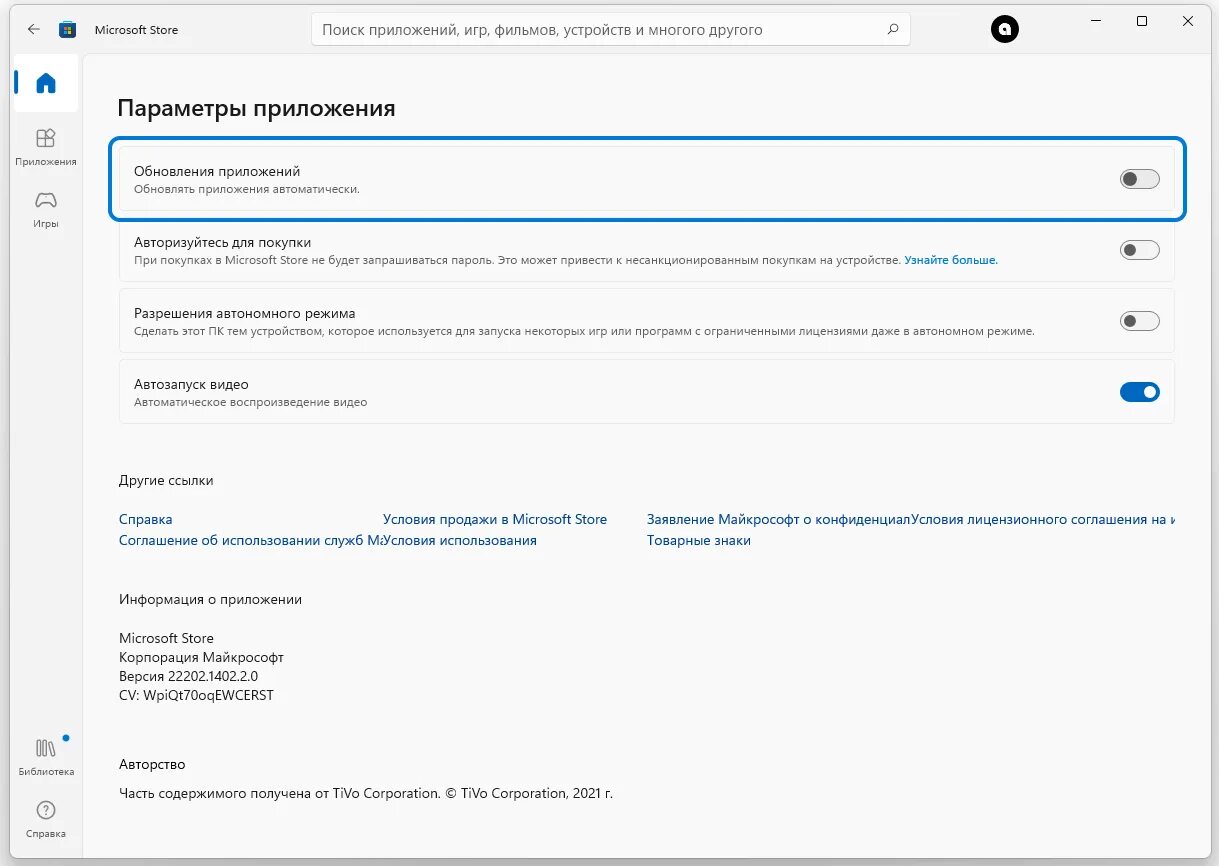Image resolution: width=1219 pixels, height=866 pixels.
Task: Toggle Авторизуйтесь для покупки switch
Action: point(1139,250)
